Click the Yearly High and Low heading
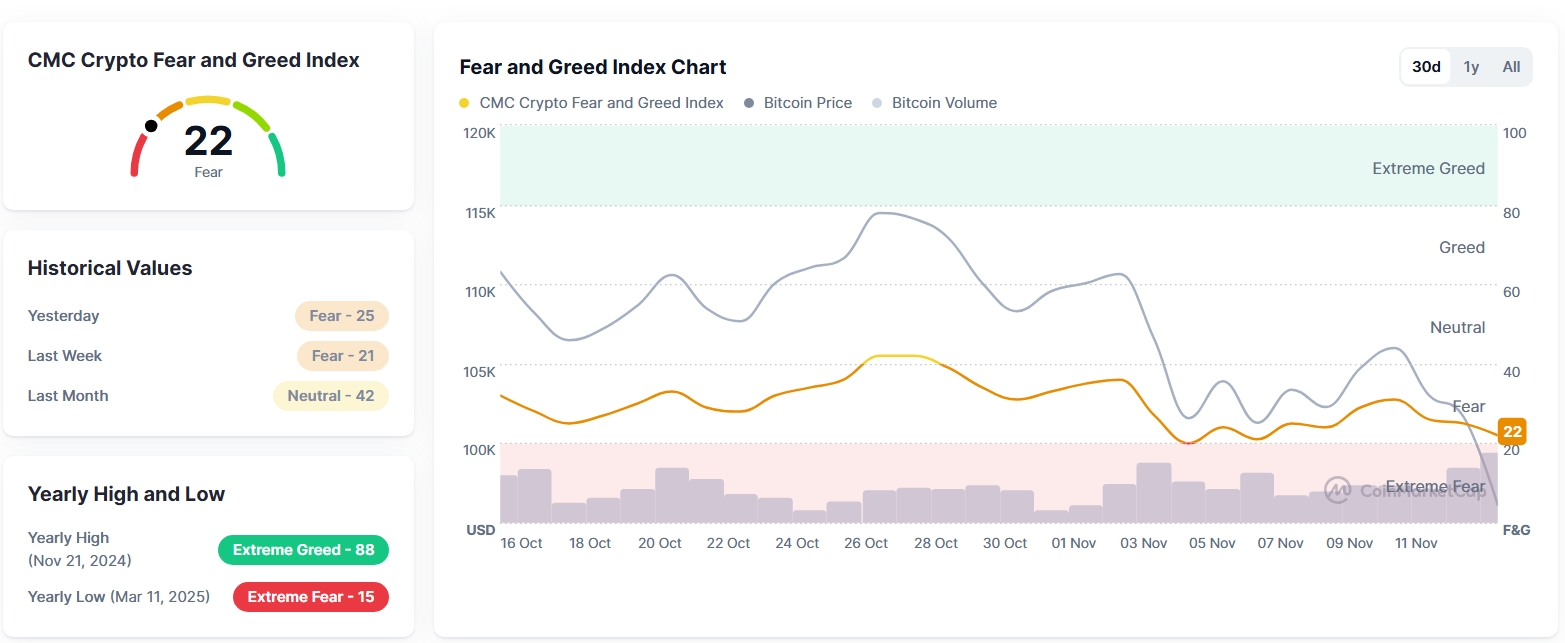 click(127, 494)
